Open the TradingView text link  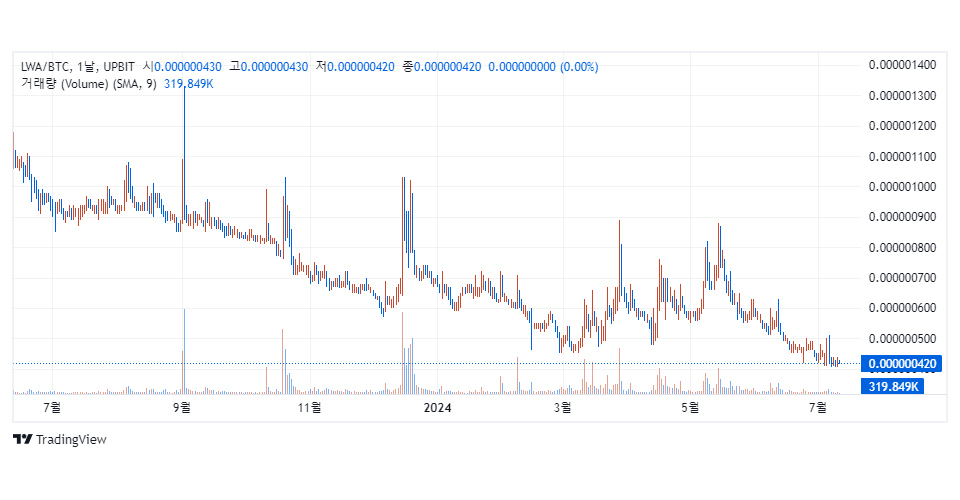pyautogui.click(x=70, y=440)
